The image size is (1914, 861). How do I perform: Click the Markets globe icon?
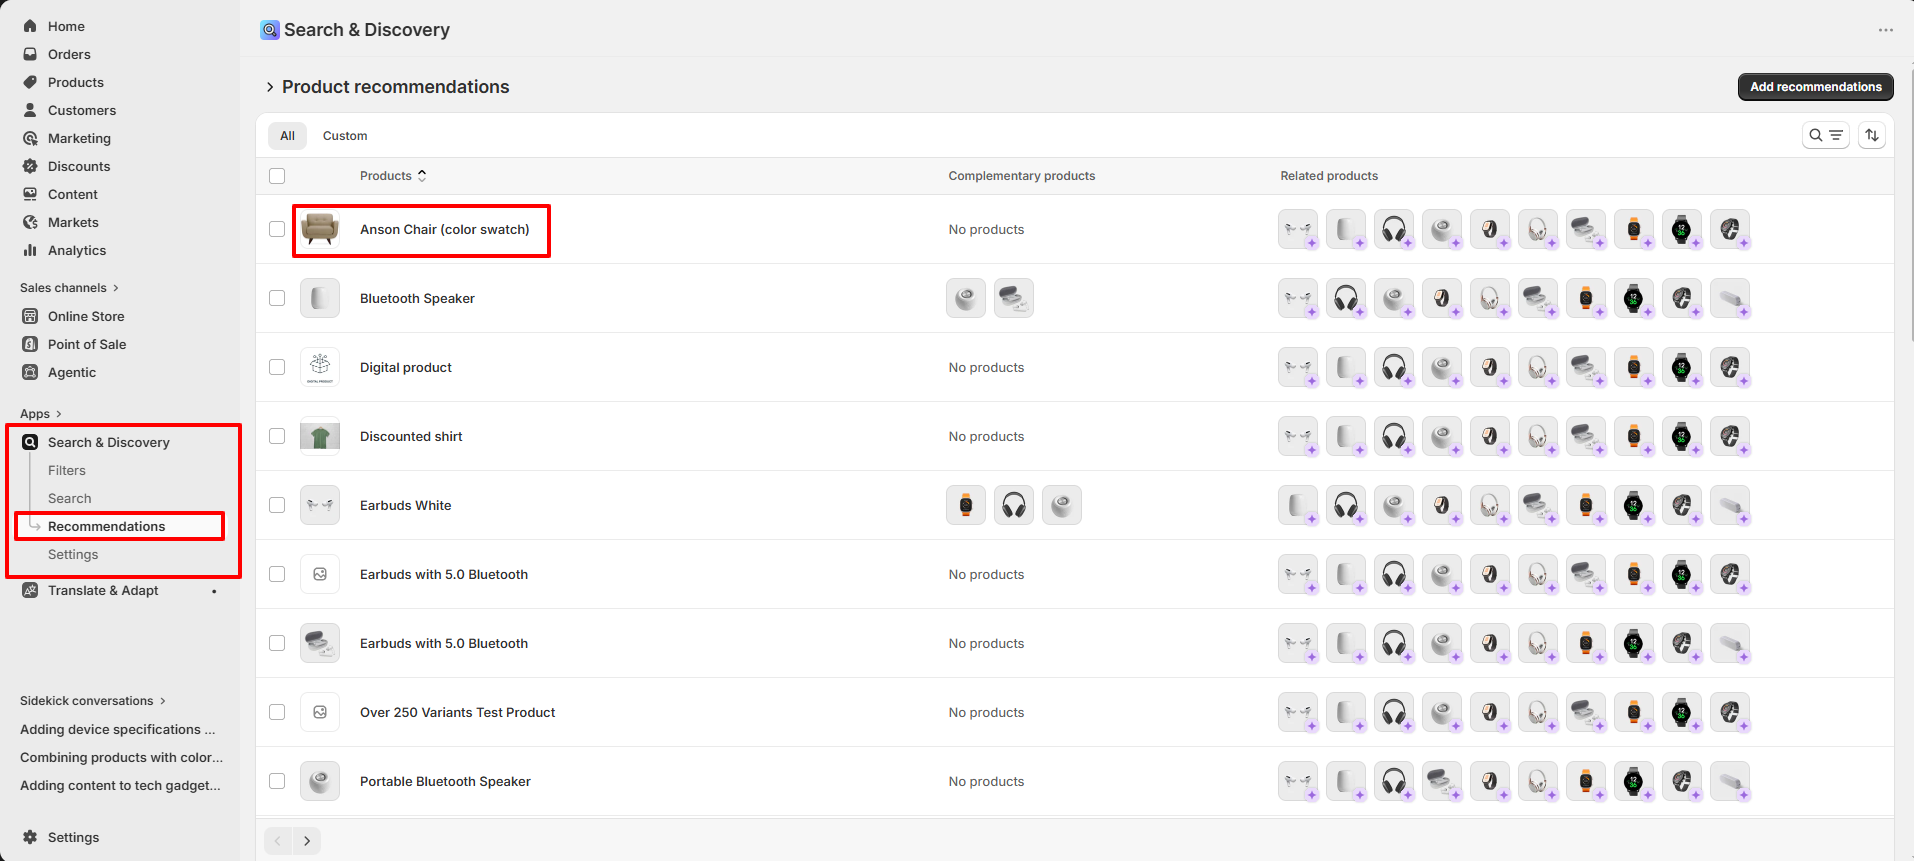coord(30,222)
